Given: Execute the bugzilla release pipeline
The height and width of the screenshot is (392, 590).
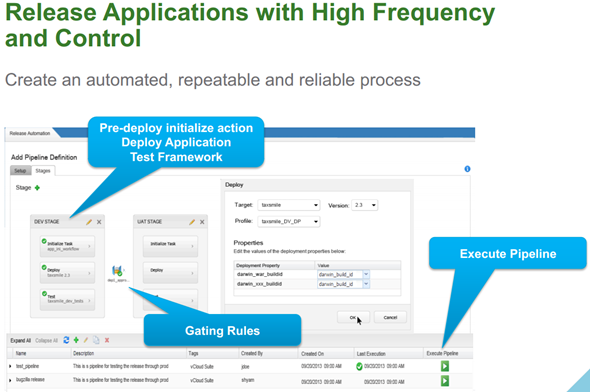Looking at the screenshot, I should (x=445, y=381).
